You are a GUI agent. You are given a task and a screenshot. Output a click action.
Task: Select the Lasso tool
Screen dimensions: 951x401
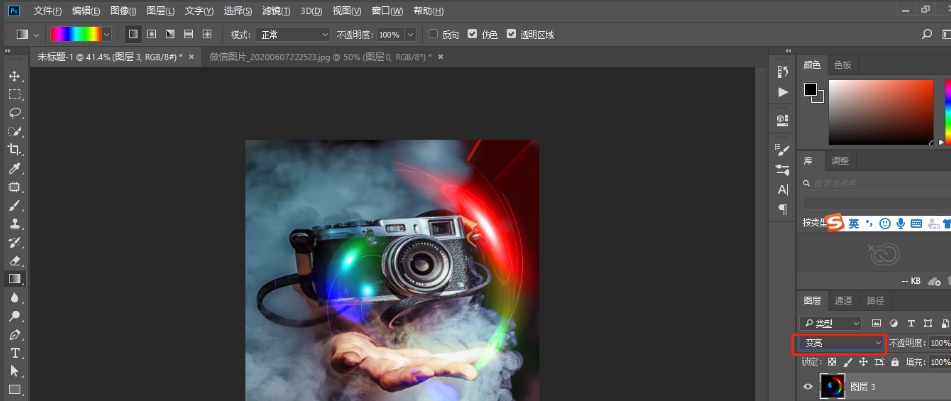15,113
